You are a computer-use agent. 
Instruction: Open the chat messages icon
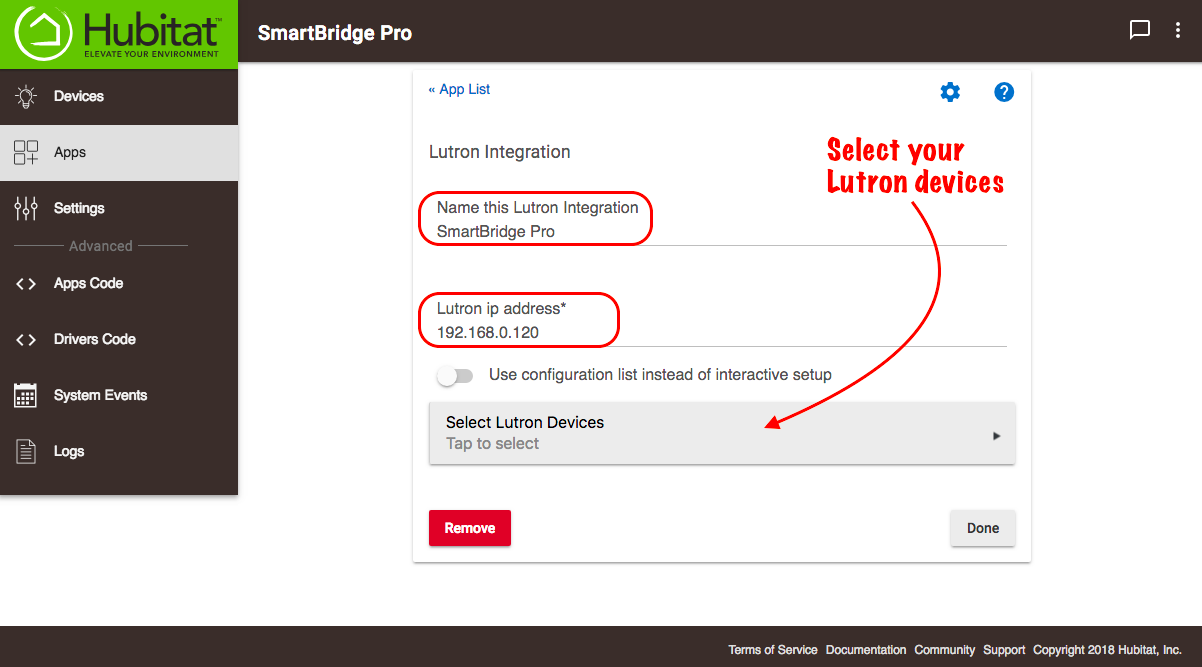coord(1139,30)
